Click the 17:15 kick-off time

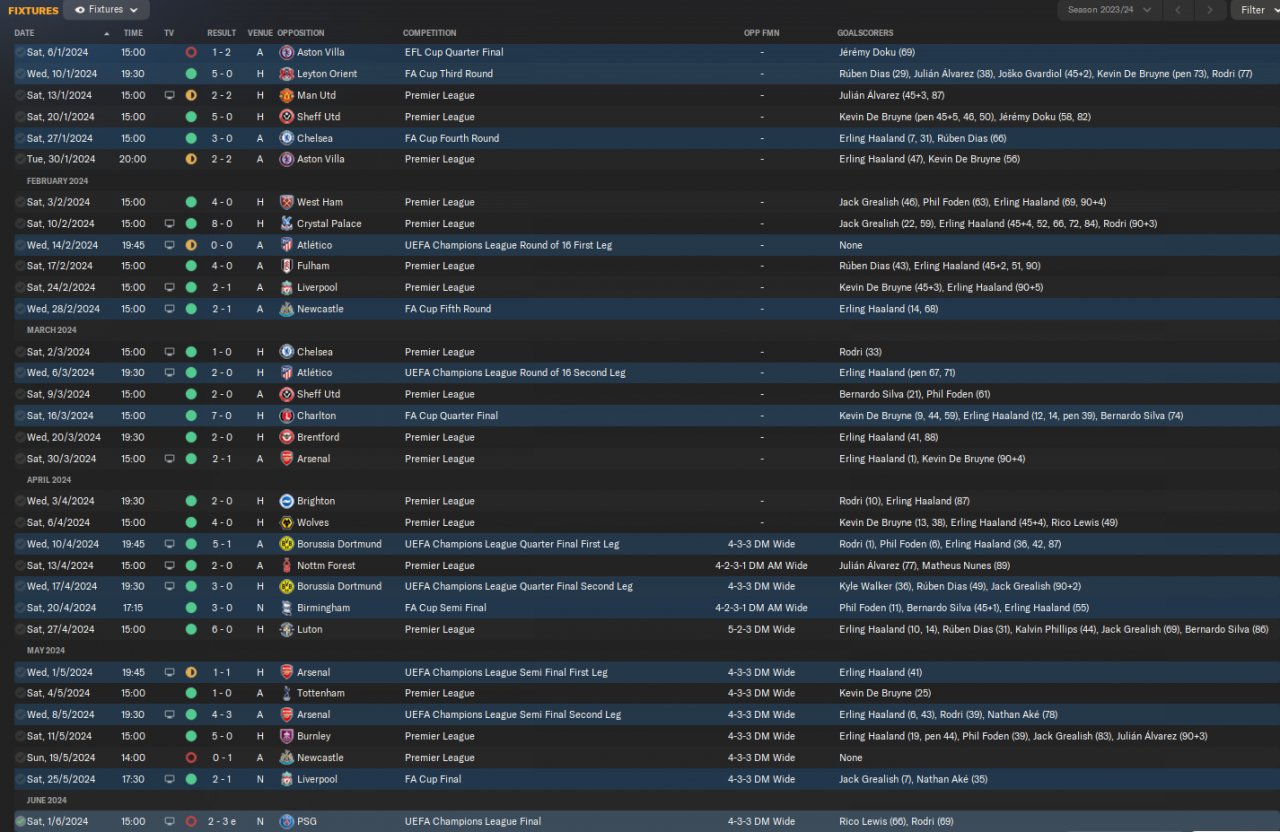133,608
